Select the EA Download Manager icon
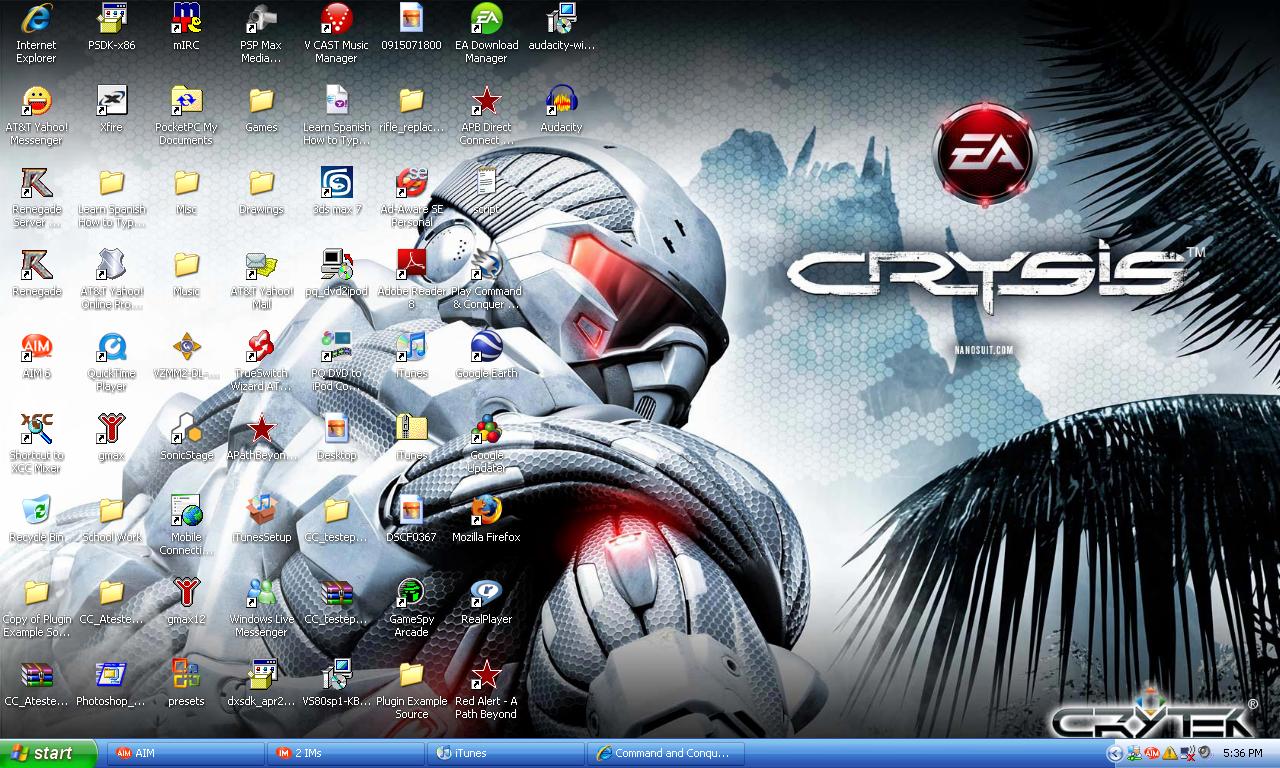The width and height of the screenshot is (1280, 768). tap(486, 20)
